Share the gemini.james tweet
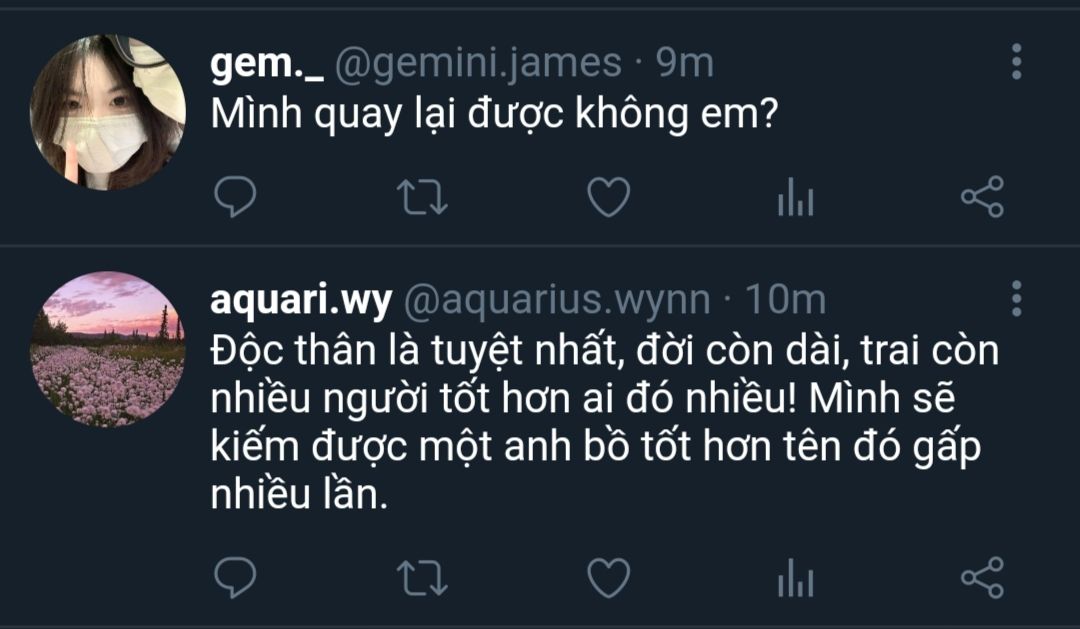This screenshot has height=629, width=1080. tap(982, 196)
